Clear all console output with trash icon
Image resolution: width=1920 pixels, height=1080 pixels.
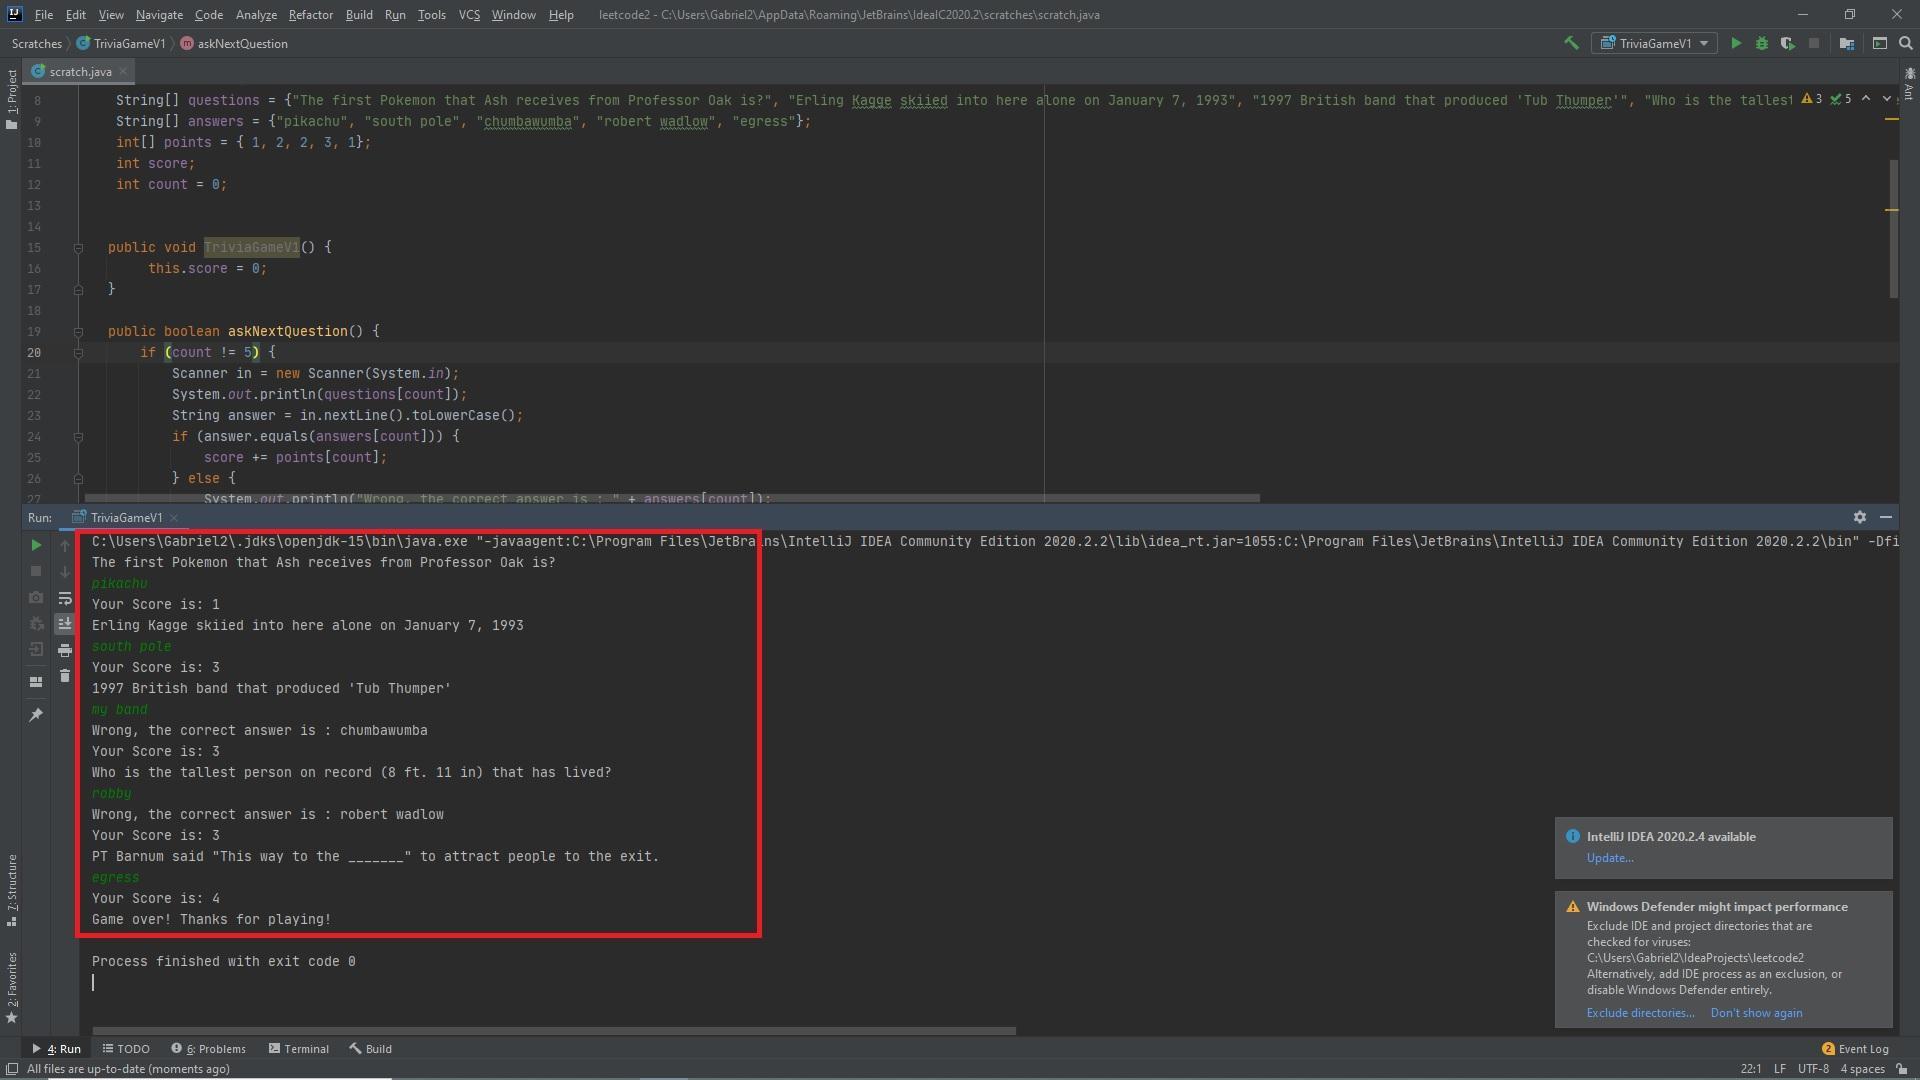click(65, 676)
